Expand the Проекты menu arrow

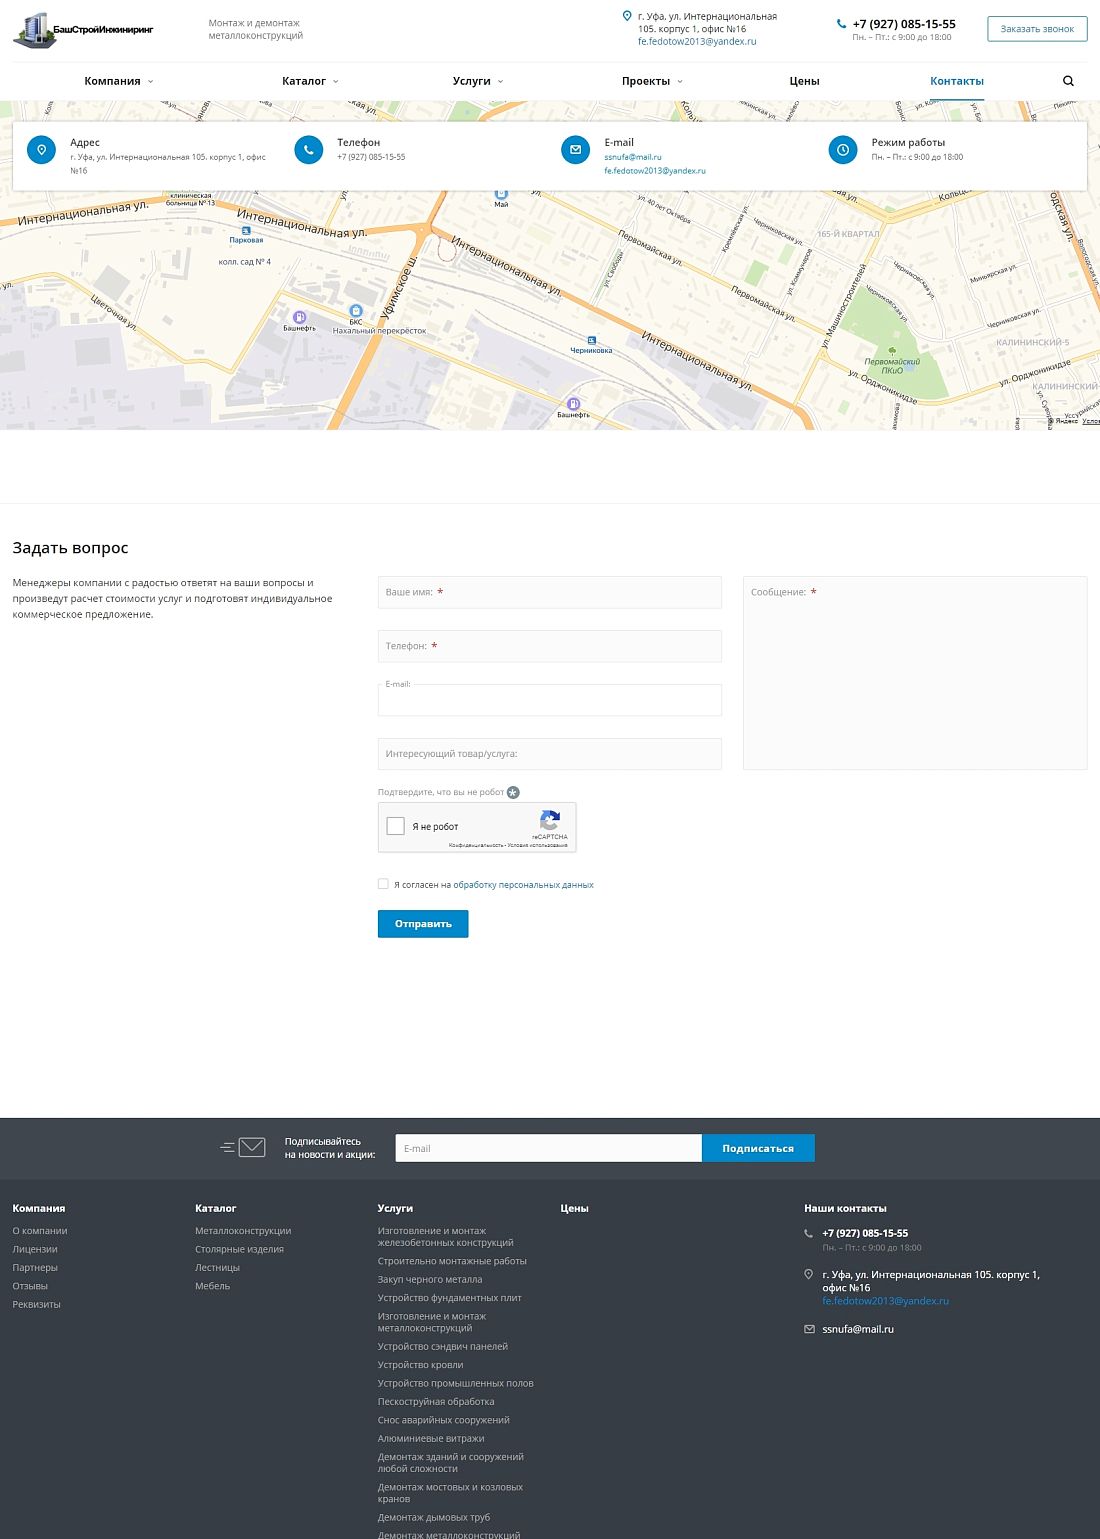point(680,82)
